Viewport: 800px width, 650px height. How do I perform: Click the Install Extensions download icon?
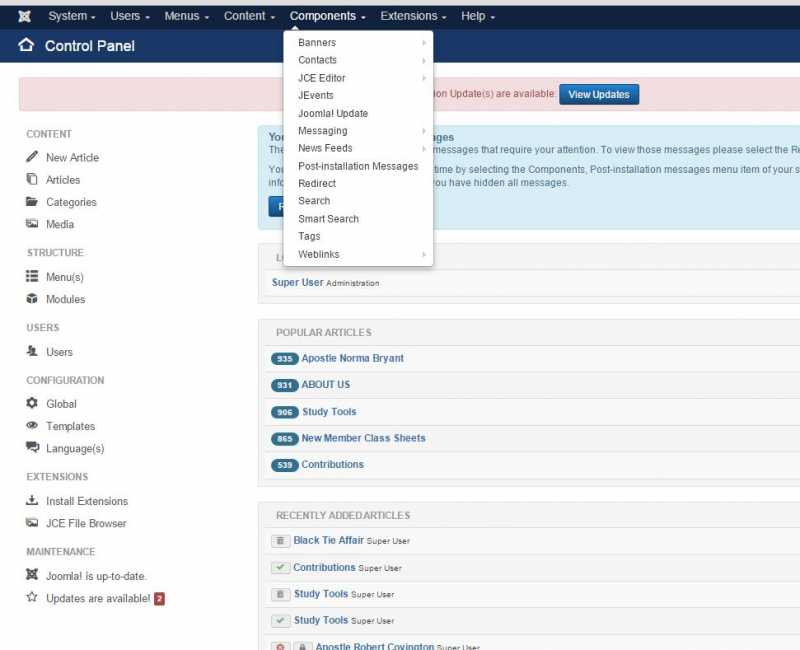32,500
